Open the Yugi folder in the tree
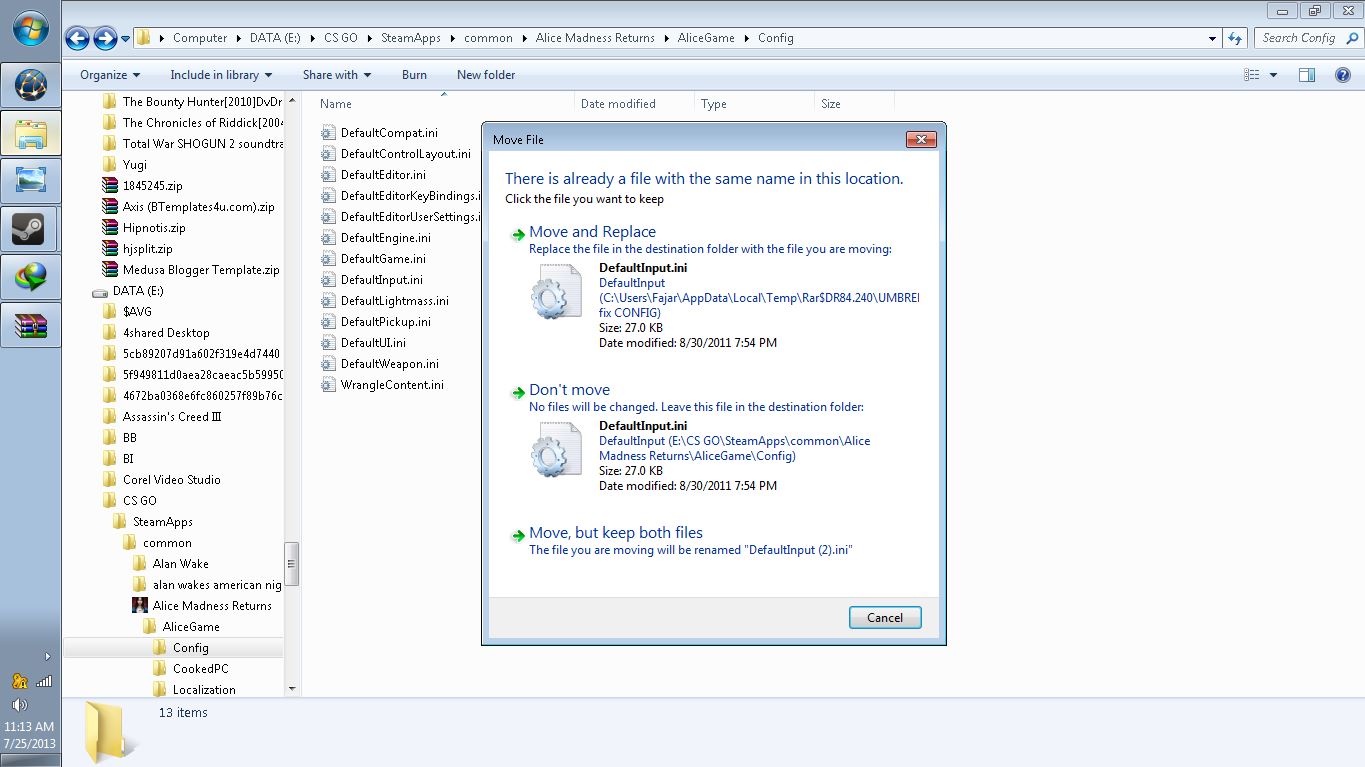1365x767 pixels. (125, 165)
